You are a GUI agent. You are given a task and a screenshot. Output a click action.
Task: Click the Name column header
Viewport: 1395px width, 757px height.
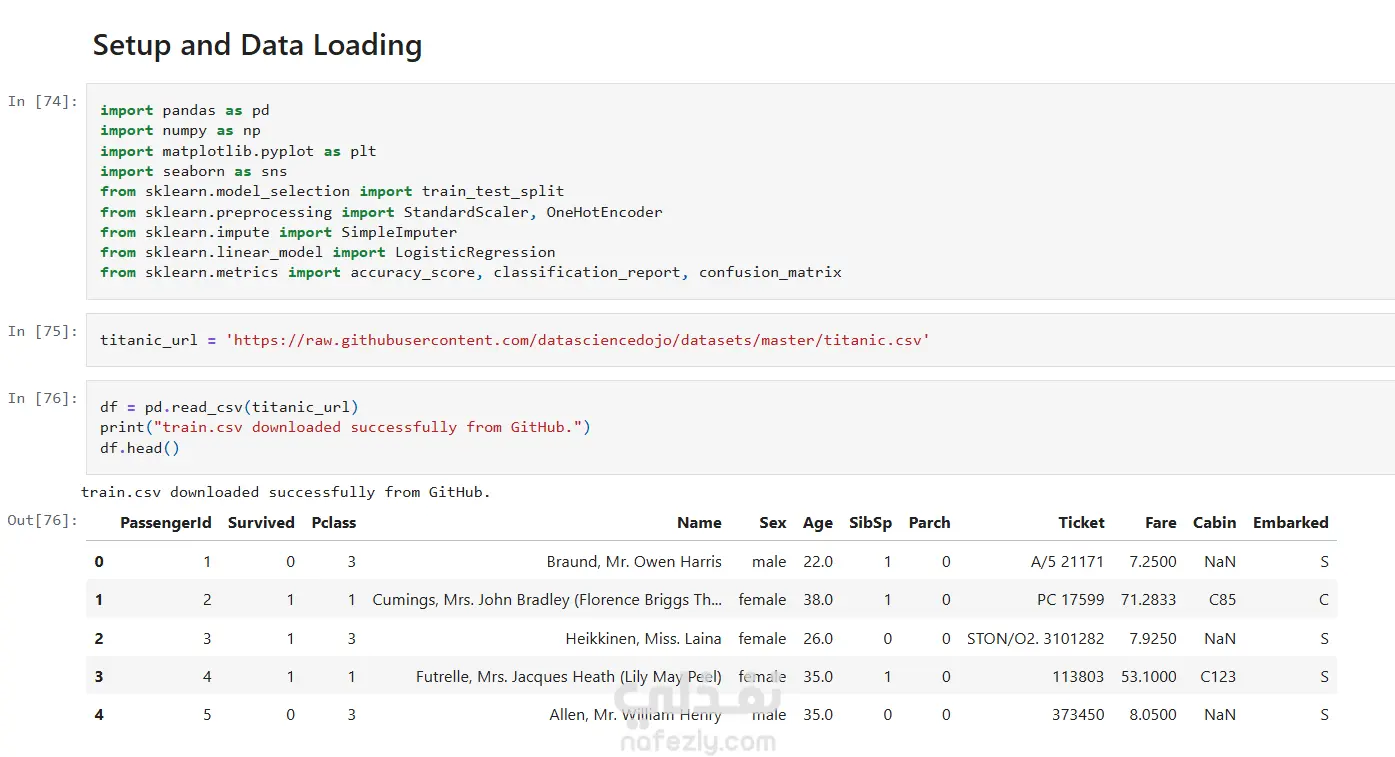tap(699, 522)
